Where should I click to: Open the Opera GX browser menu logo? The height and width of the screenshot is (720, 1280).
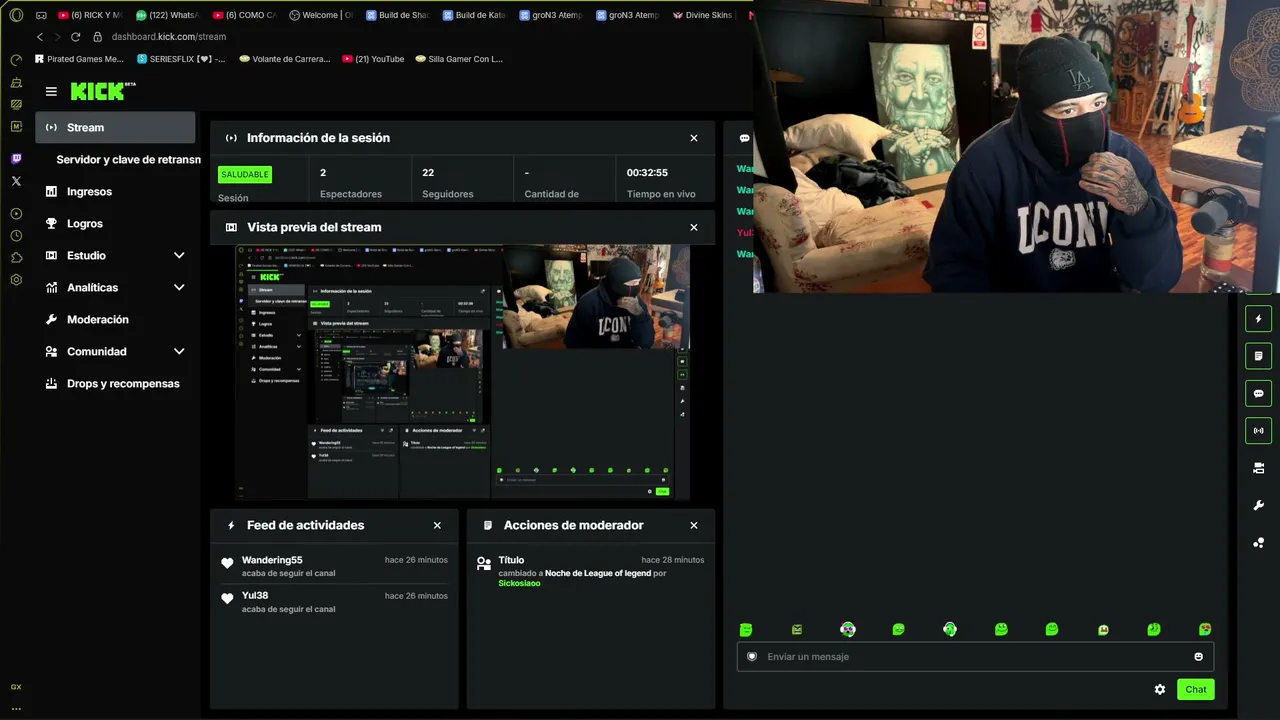[x=16, y=15]
